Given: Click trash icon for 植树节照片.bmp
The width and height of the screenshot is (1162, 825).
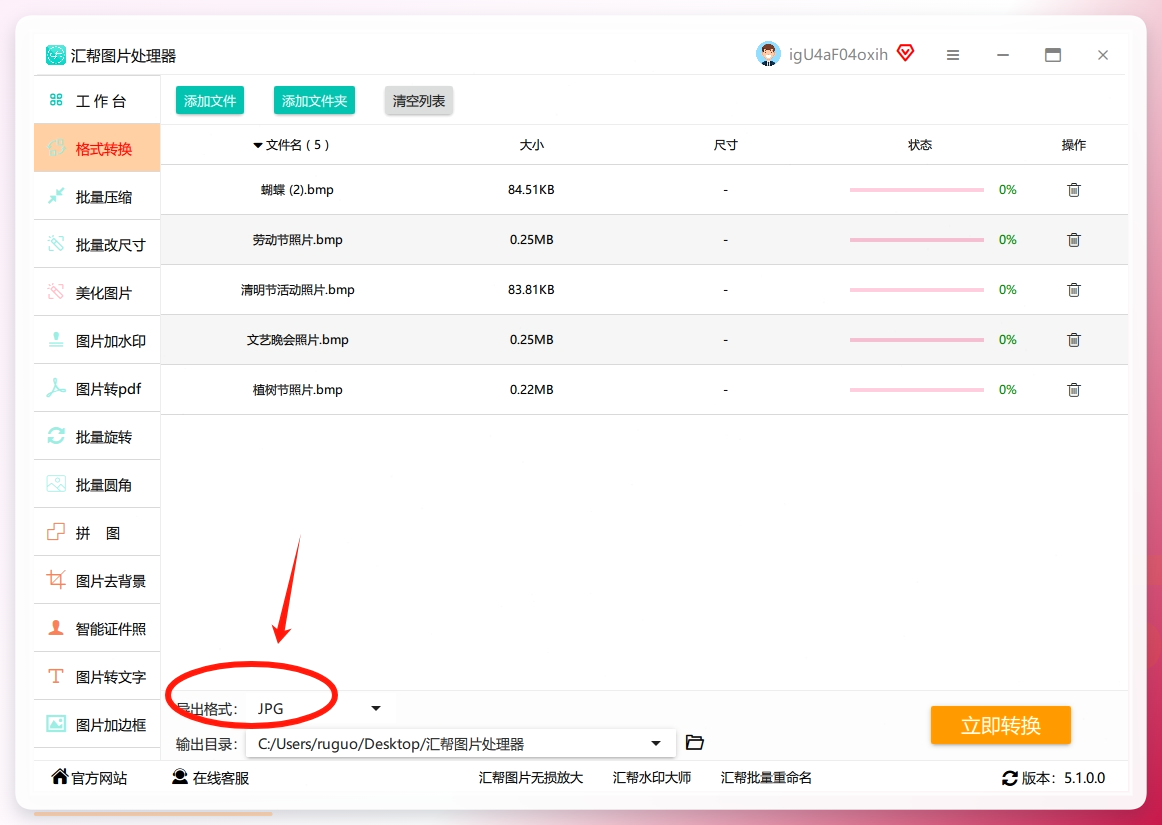Looking at the screenshot, I should (x=1073, y=390).
